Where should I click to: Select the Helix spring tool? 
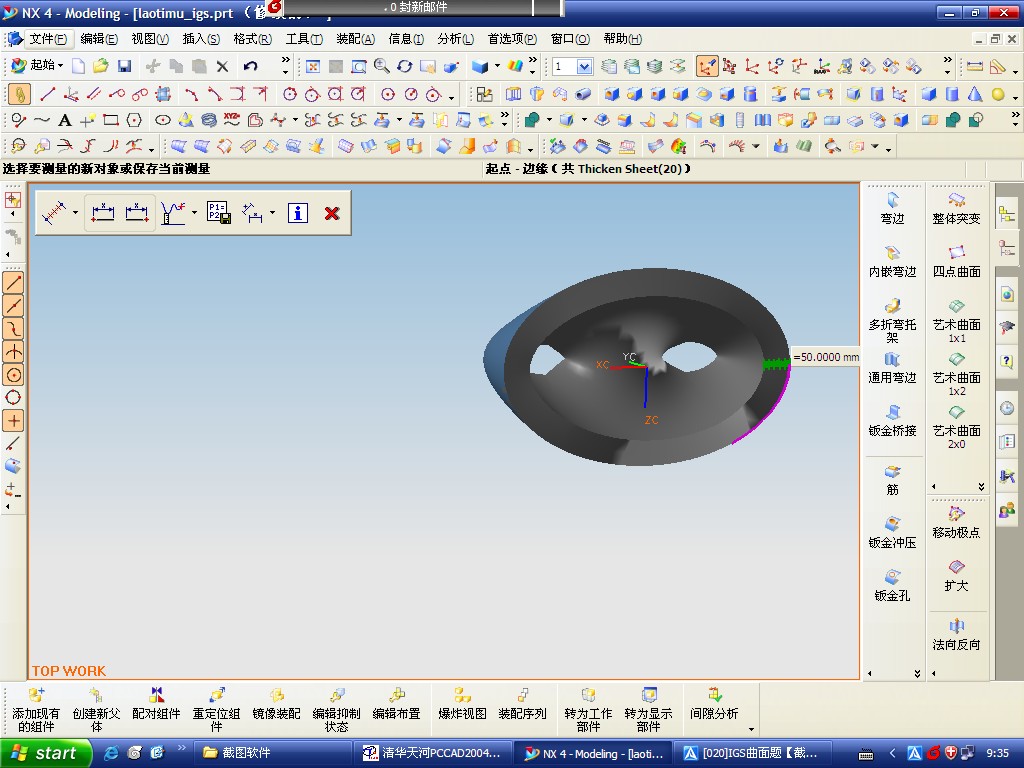pyautogui.click(x=209, y=120)
